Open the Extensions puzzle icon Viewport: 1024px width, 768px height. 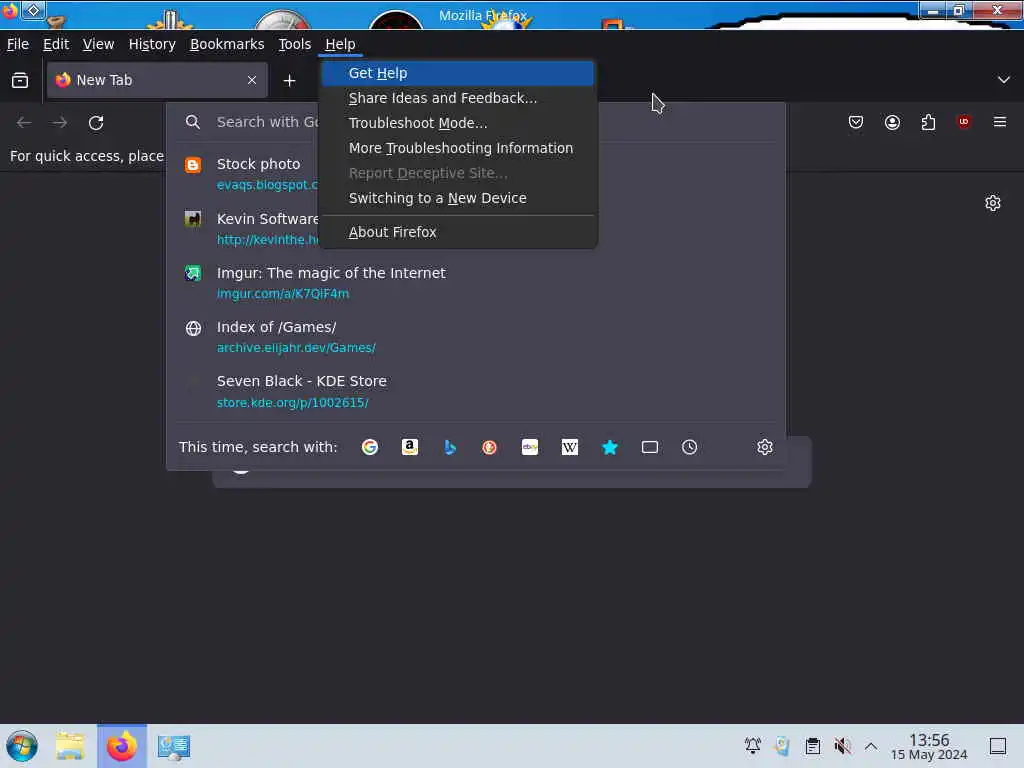coord(928,122)
